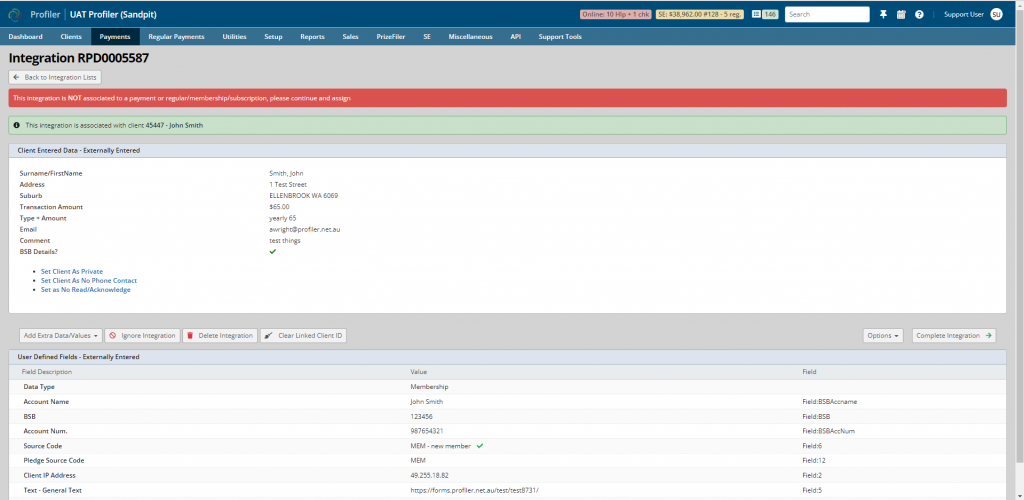Click the pin icon in header
This screenshot has height=500, width=1024.
[x=883, y=14]
